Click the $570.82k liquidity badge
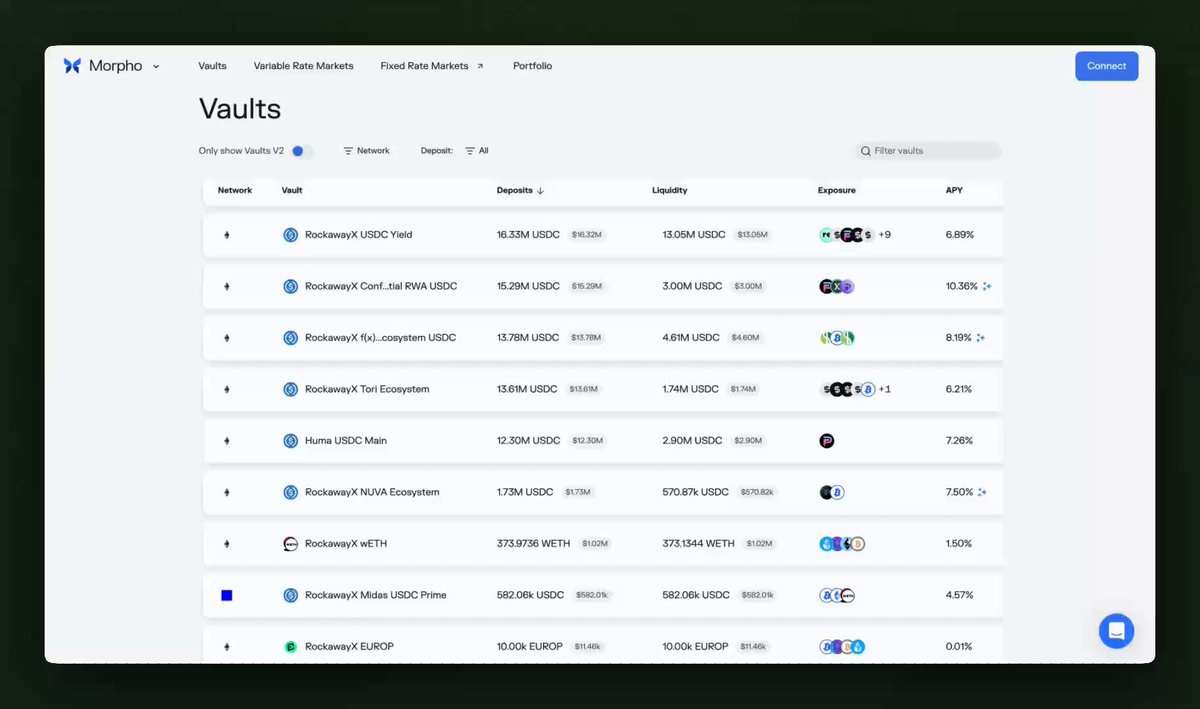The width and height of the screenshot is (1200, 709). [757, 492]
